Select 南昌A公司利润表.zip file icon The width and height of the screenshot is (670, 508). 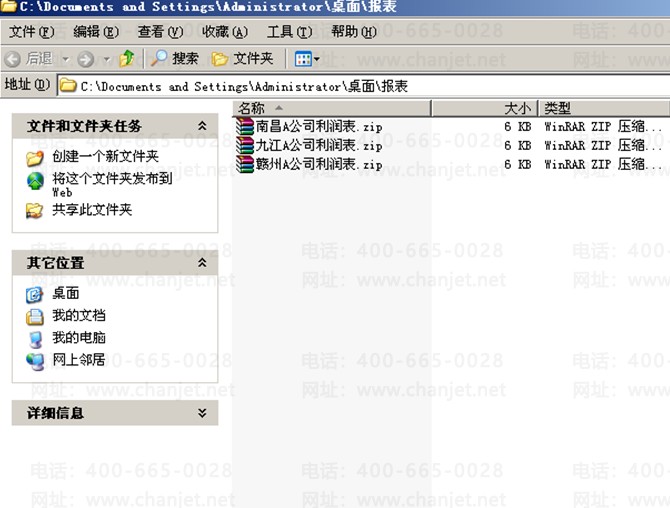[245, 127]
